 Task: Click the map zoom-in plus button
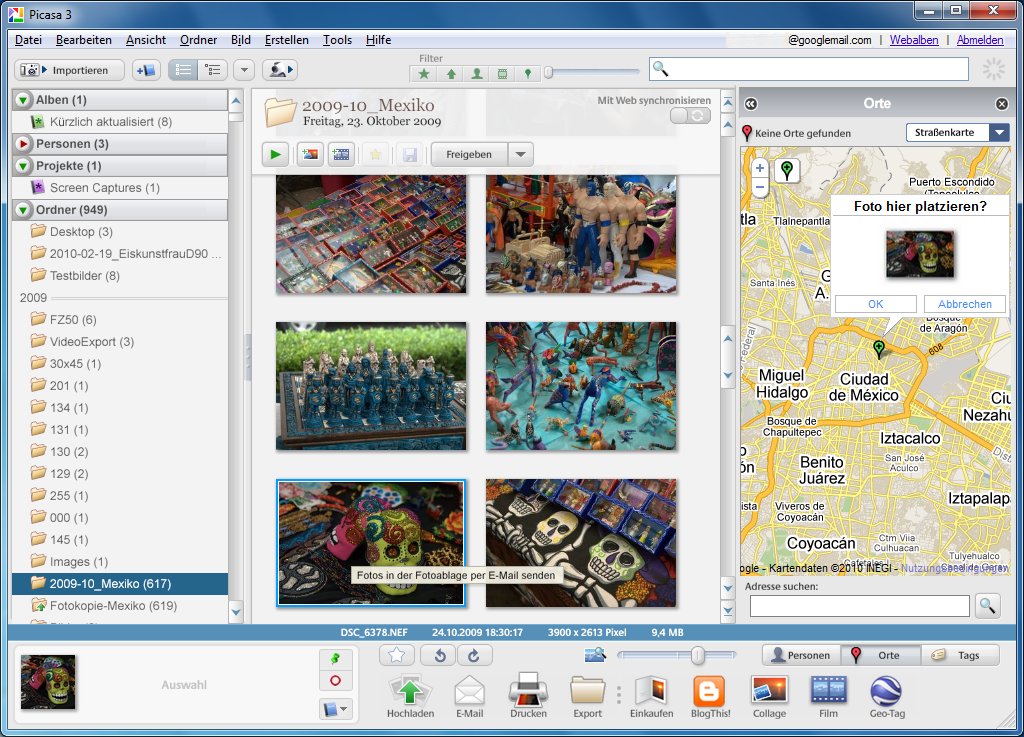[x=759, y=168]
